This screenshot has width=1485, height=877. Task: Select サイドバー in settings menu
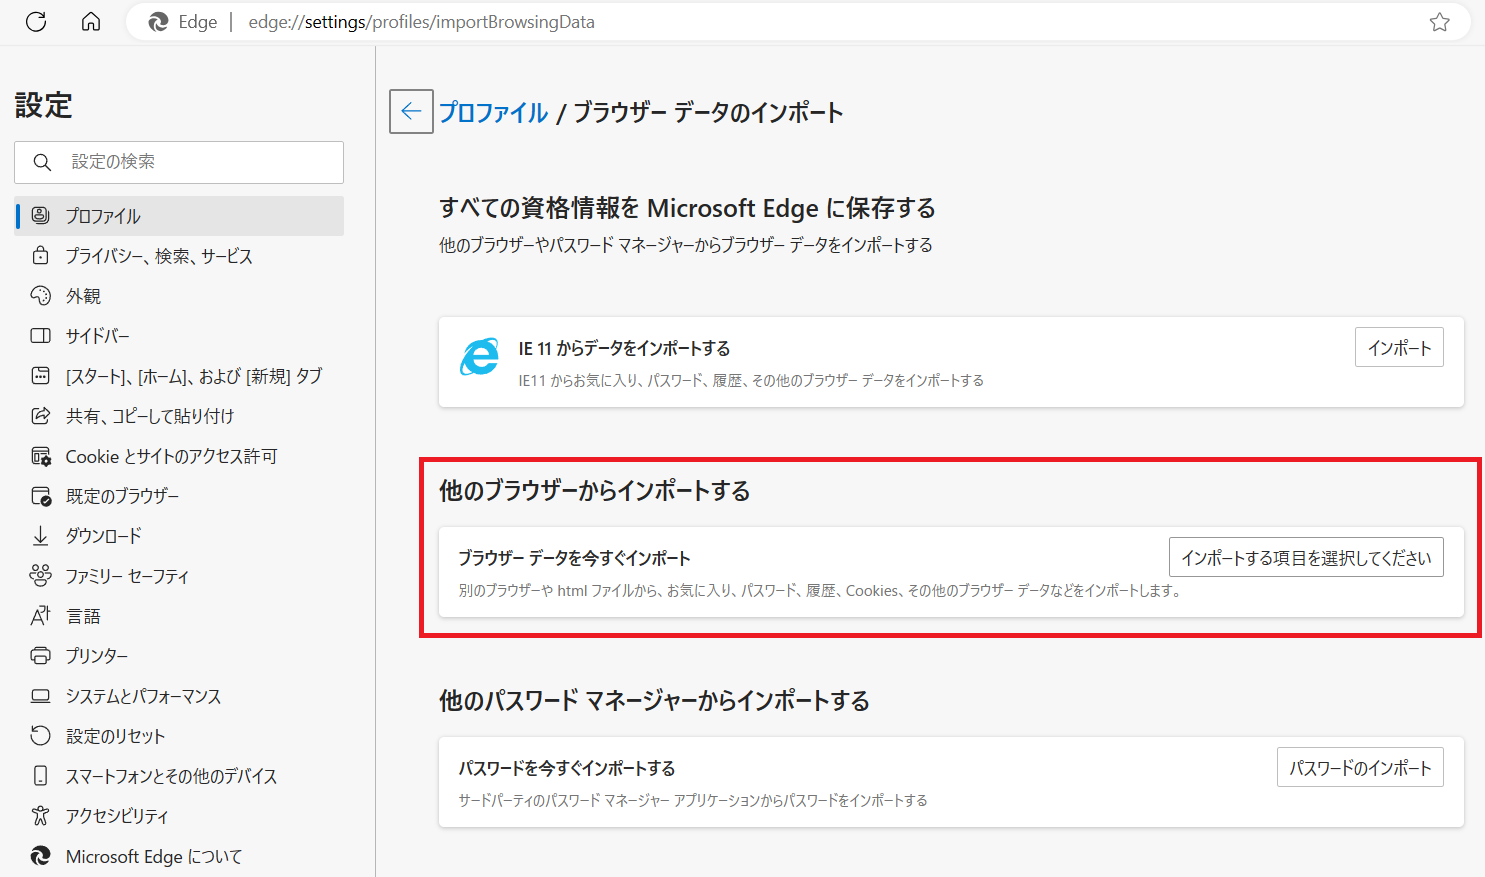pos(180,336)
